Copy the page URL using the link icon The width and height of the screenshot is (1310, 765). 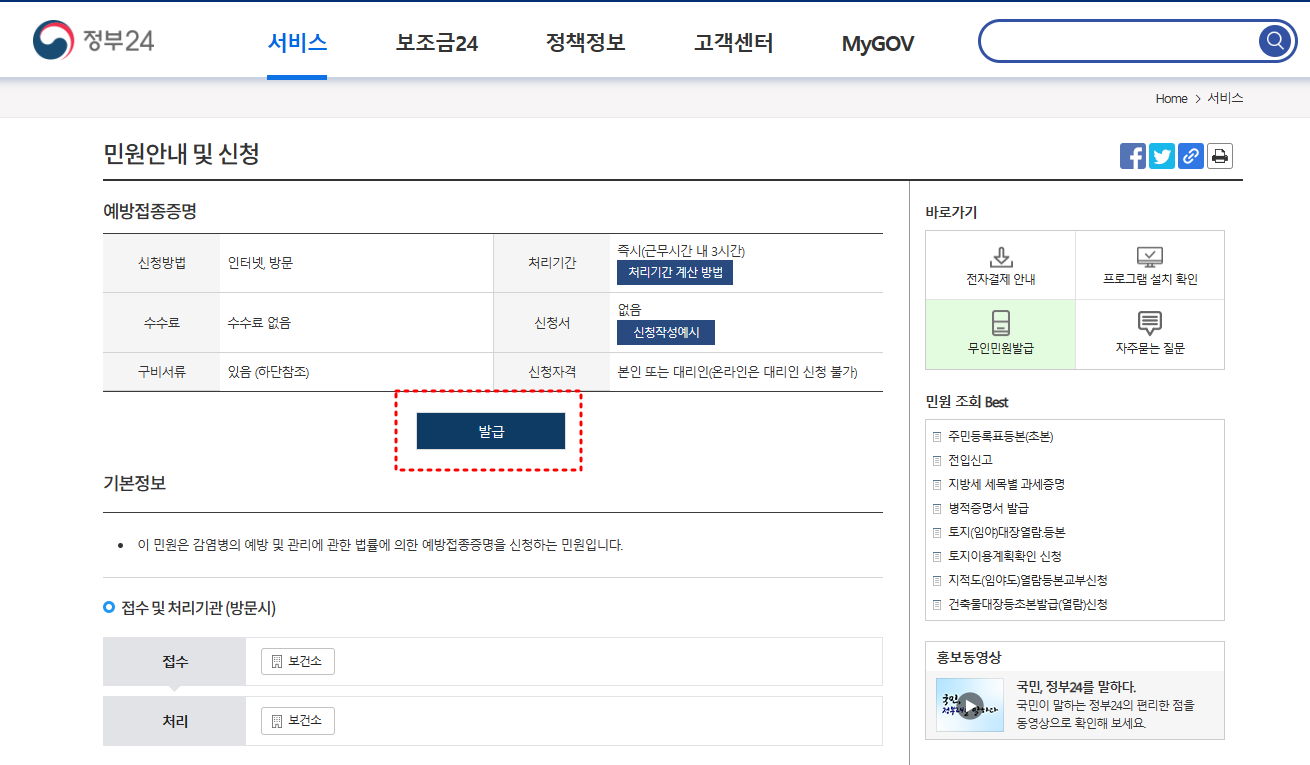tap(1190, 156)
